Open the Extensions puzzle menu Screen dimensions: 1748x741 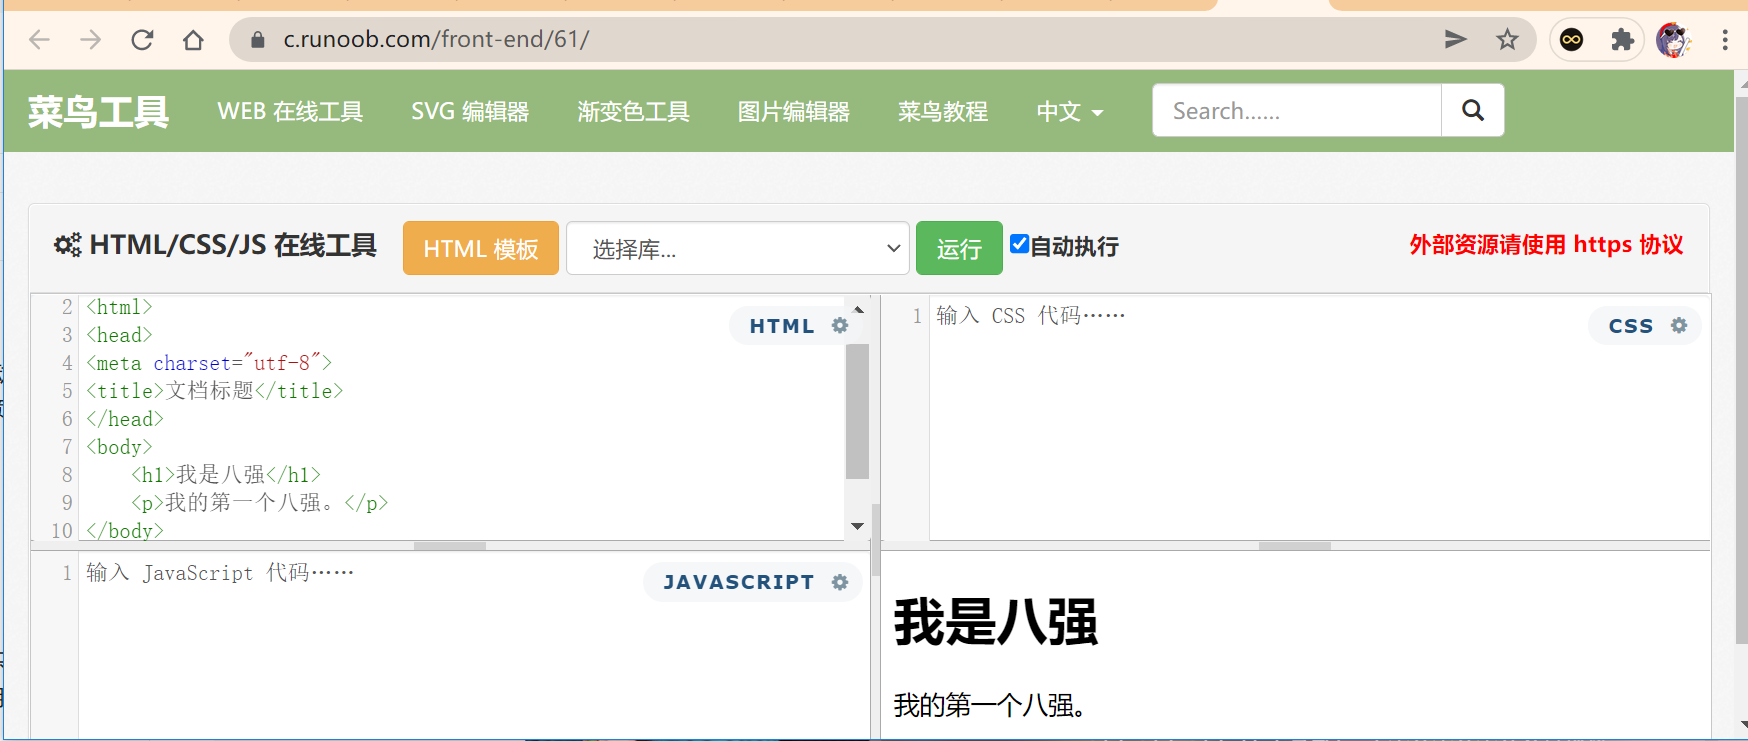point(1622,40)
